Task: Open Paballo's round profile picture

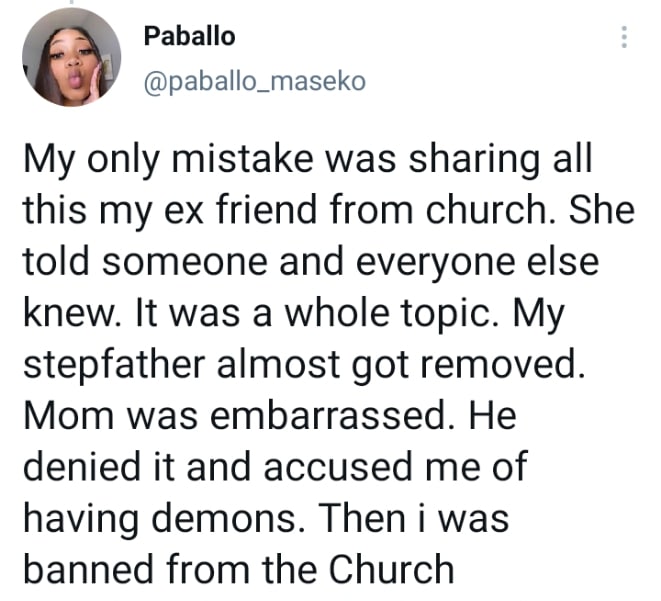Action: pos(71,57)
